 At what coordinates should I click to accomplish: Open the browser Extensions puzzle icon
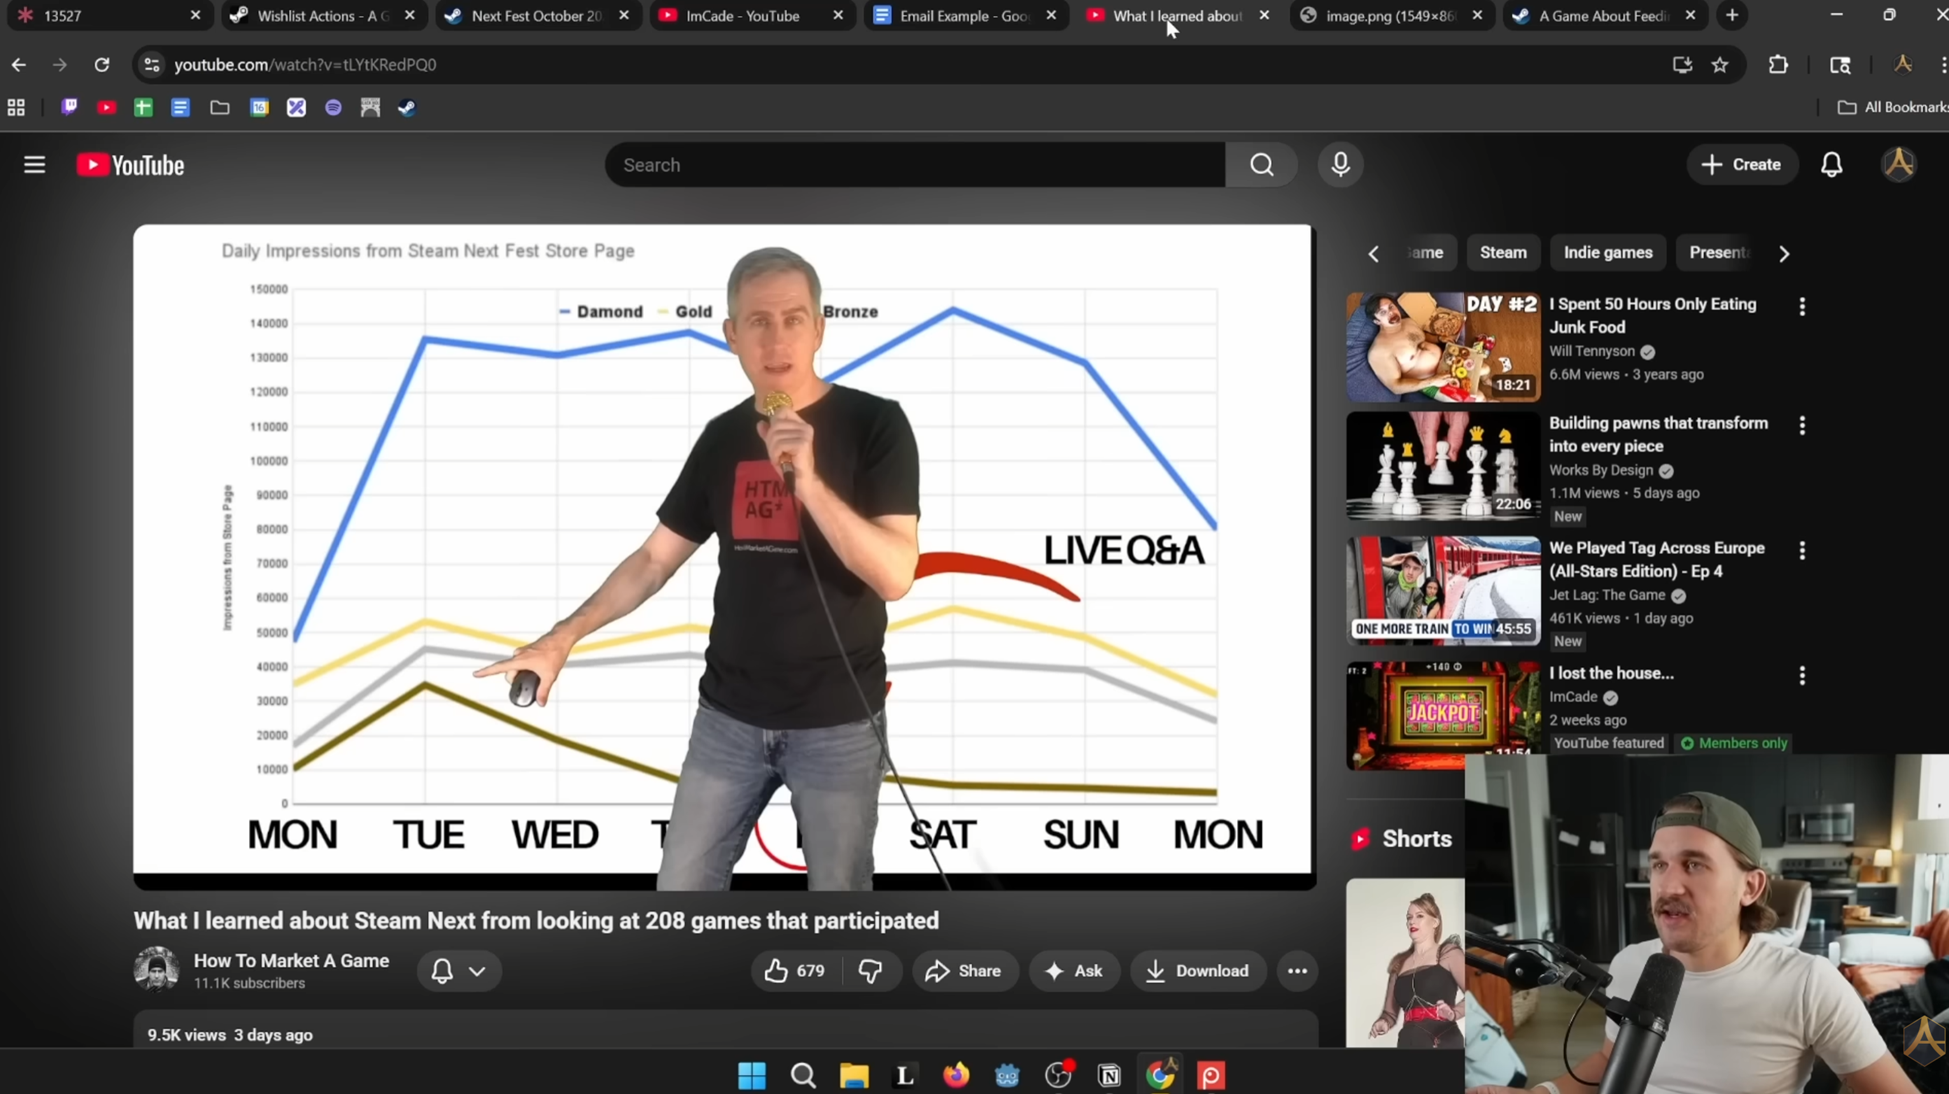[1778, 65]
